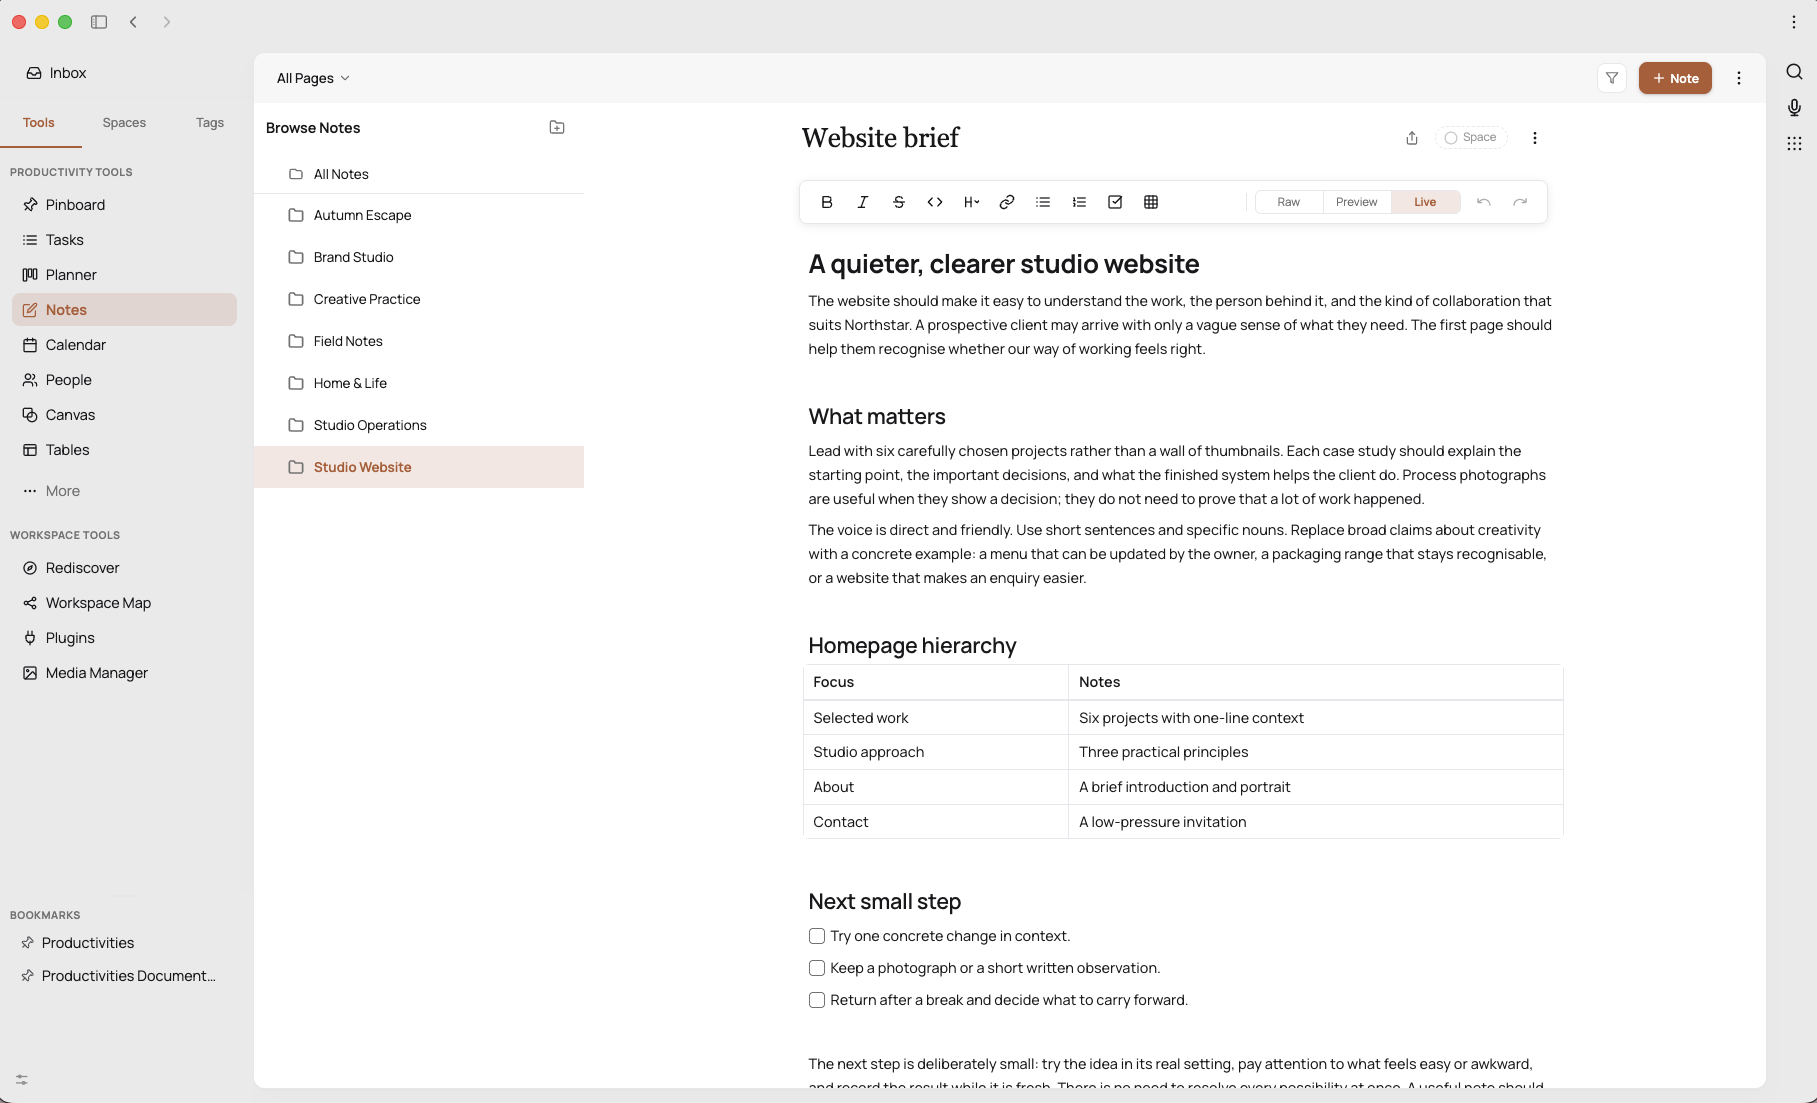The image size is (1817, 1103).
Task: Open the apps grid icon
Action: 1794,144
